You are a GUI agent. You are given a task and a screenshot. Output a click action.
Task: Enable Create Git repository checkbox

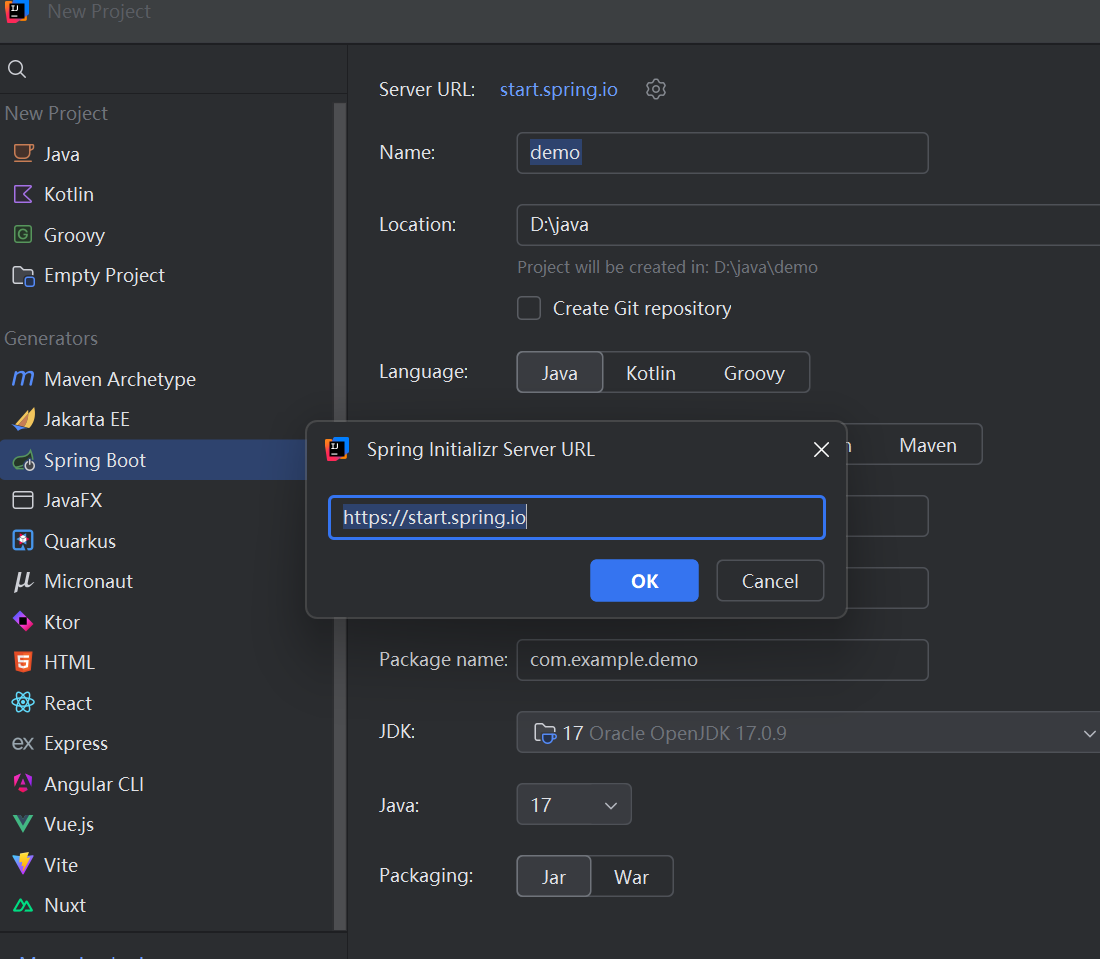(x=529, y=308)
